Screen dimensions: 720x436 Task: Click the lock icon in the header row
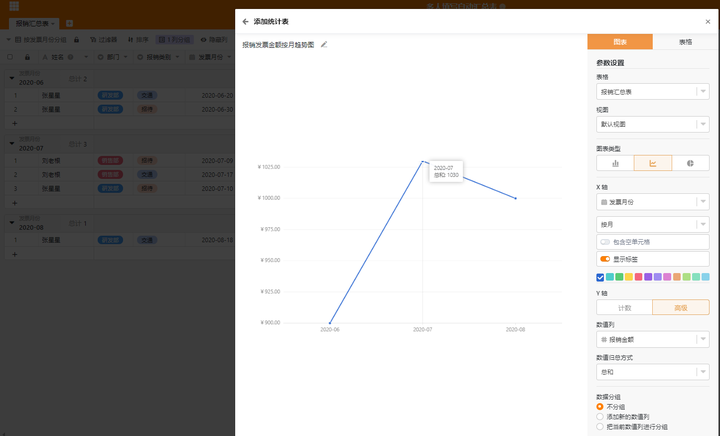(27, 57)
